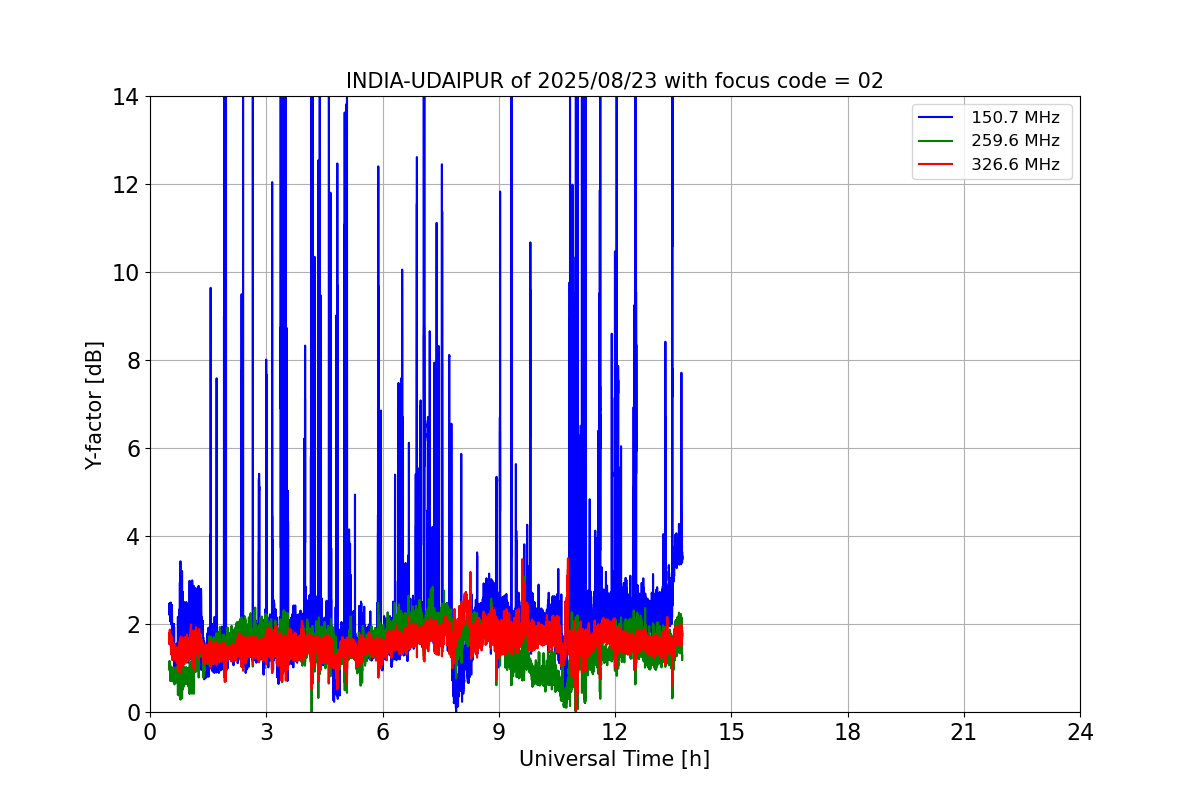
Task: Click x-axis tick label 3
Action: (266, 732)
